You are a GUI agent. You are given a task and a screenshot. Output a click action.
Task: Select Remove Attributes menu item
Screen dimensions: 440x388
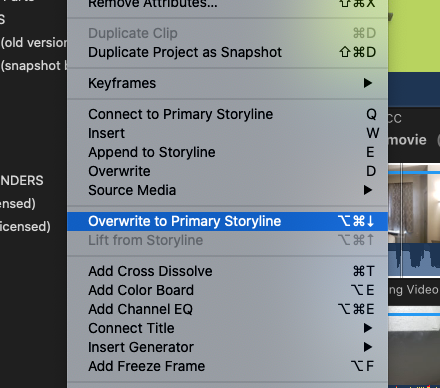point(227,4)
